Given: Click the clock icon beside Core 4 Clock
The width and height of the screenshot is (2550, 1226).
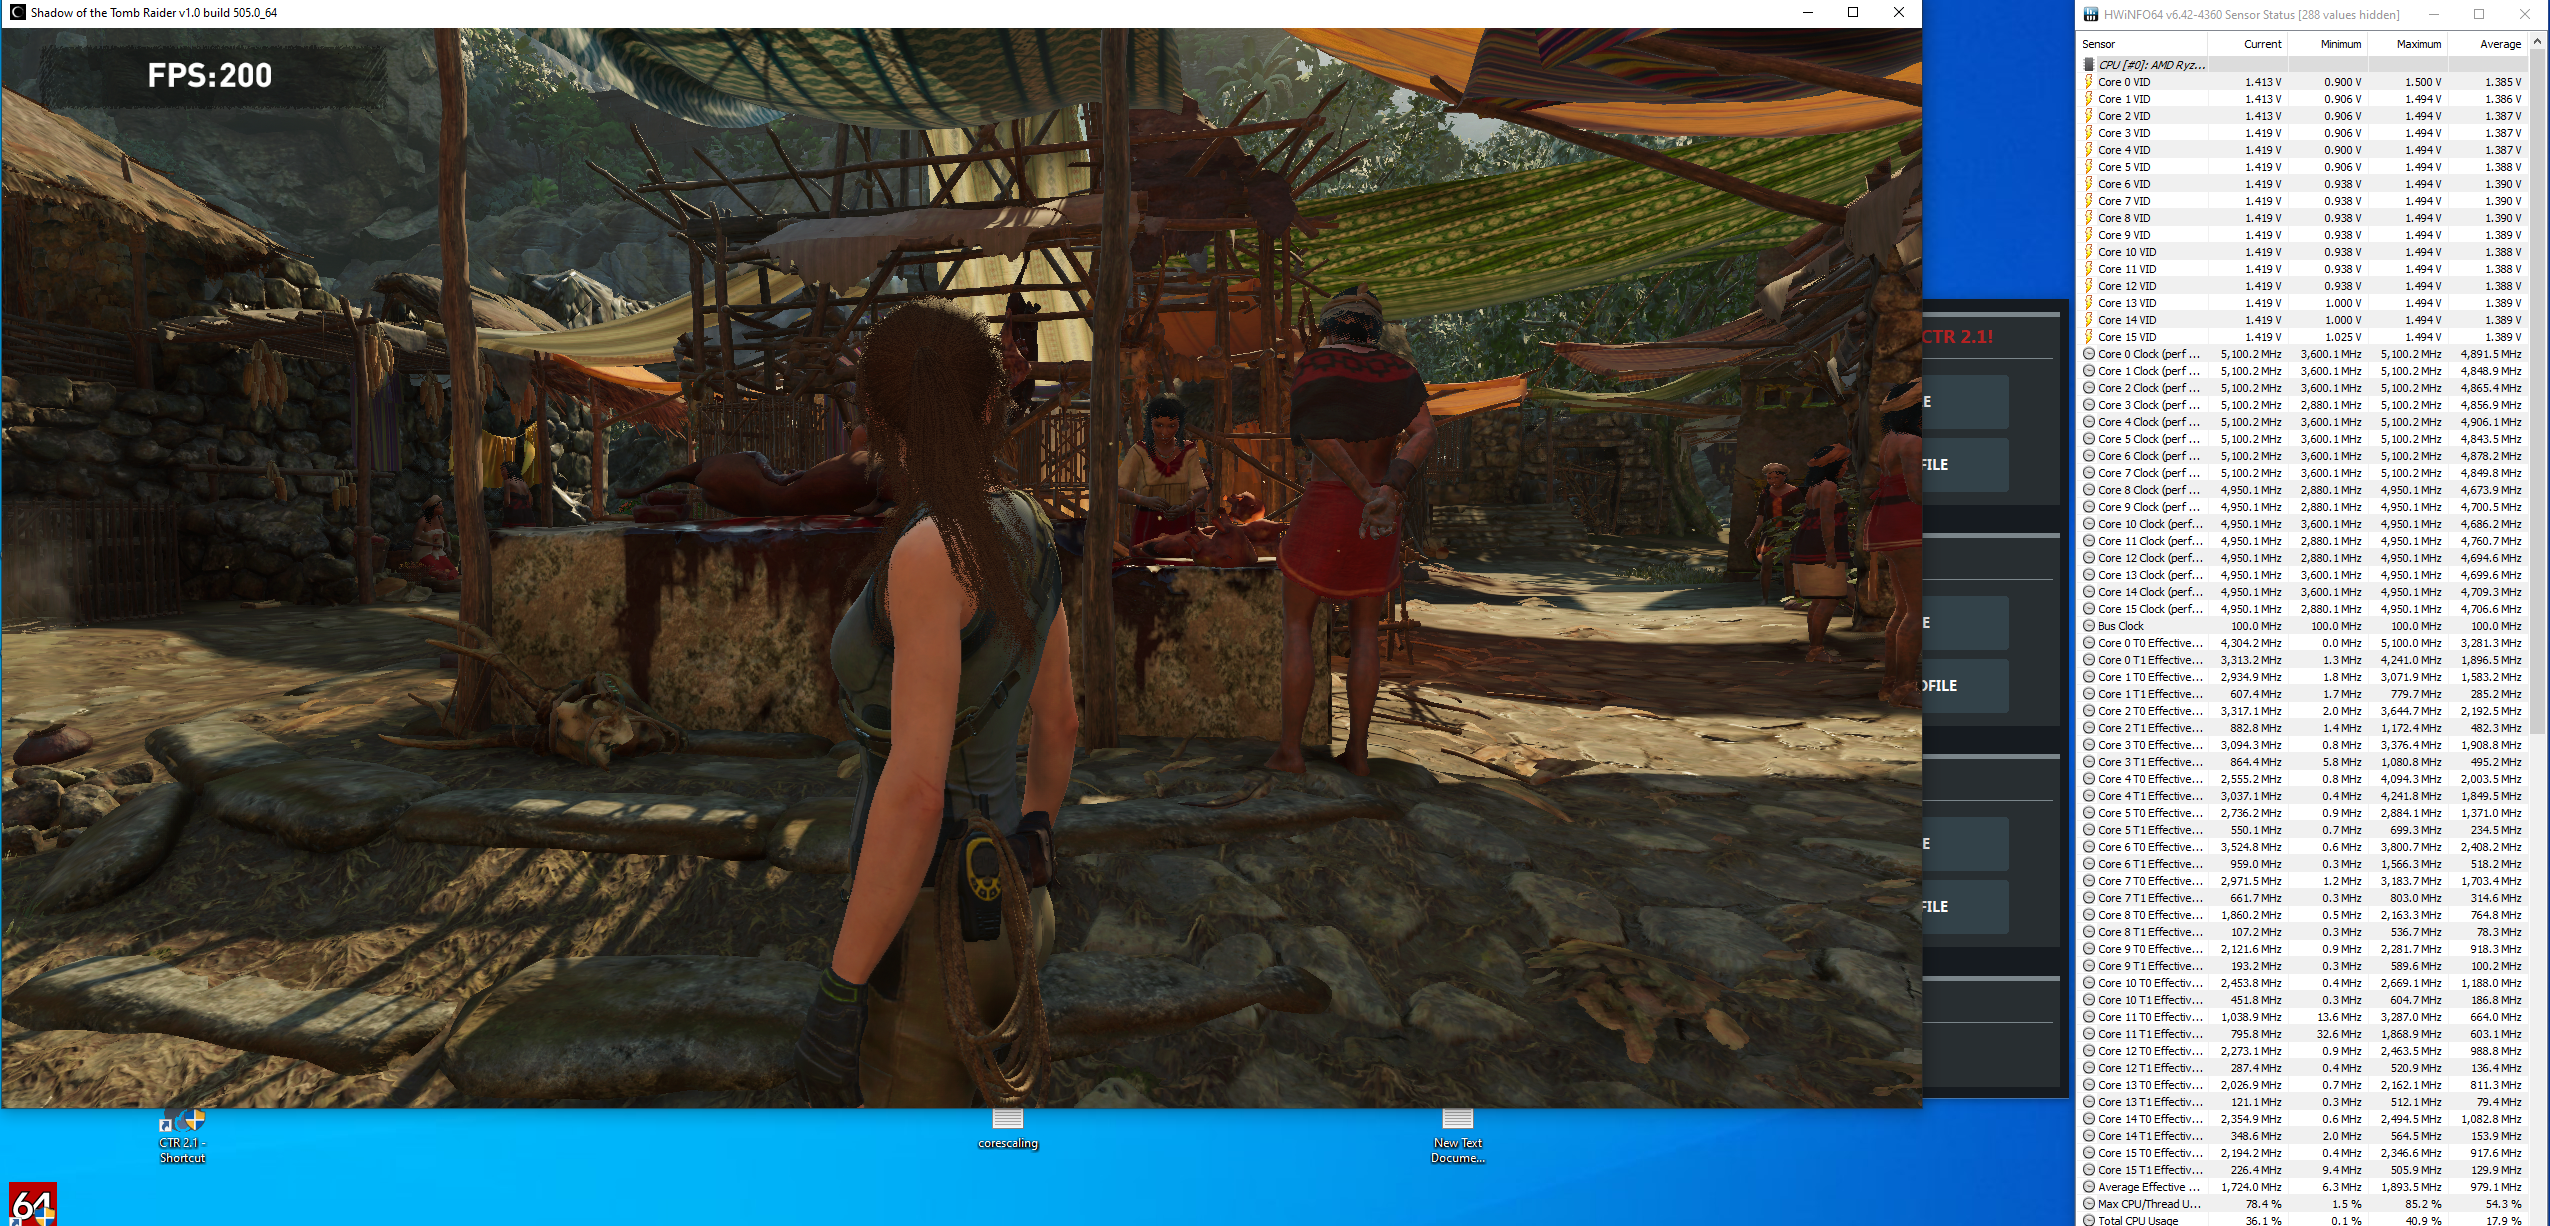Looking at the screenshot, I should [2089, 422].
